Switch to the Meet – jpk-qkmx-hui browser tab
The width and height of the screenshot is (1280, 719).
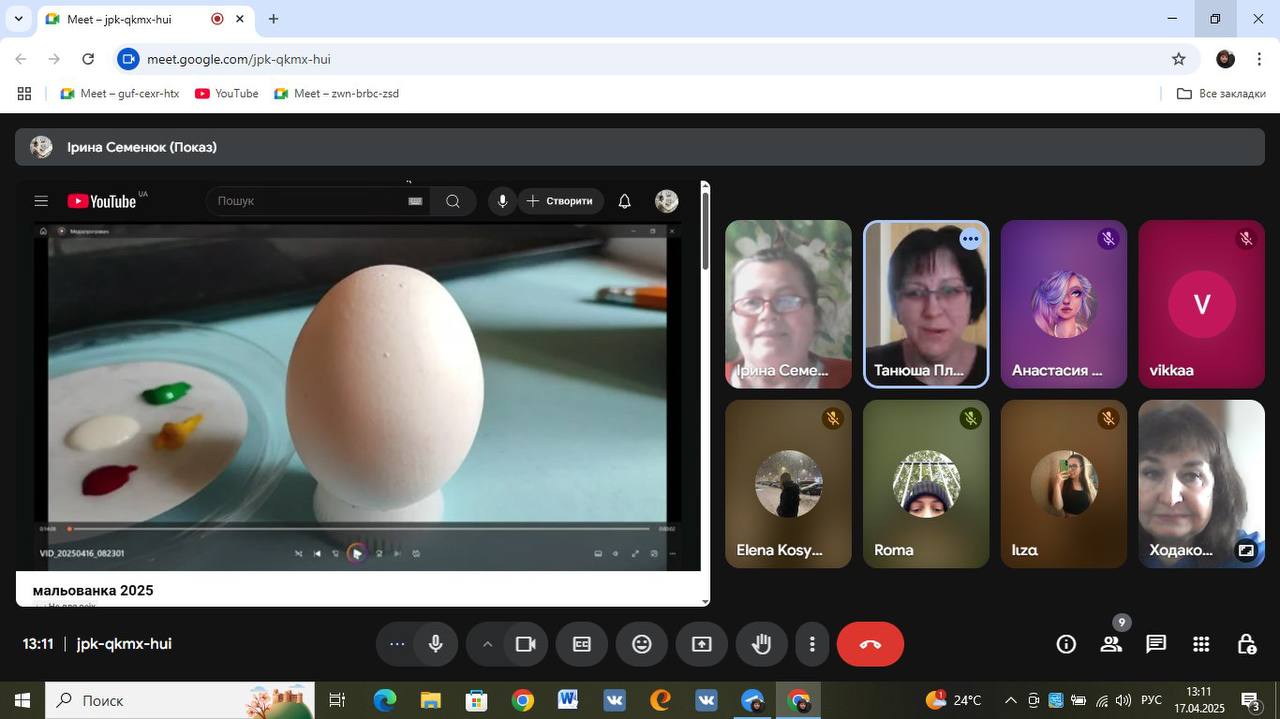pyautogui.click(x=120, y=19)
